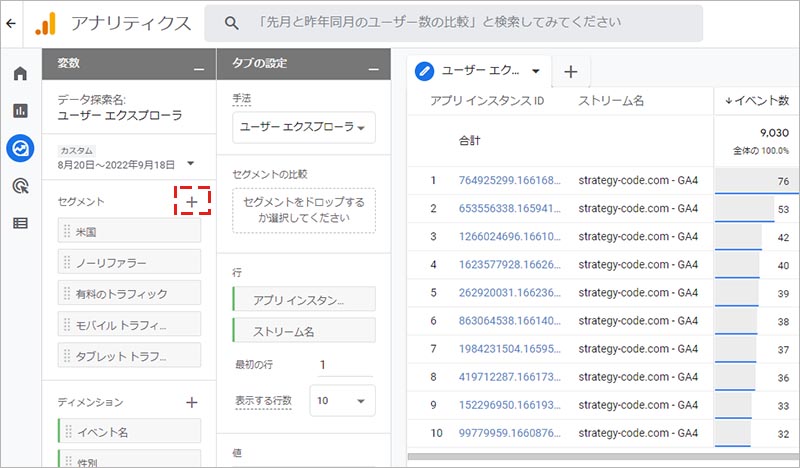Collapse the タブの設定 panel
The height and width of the screenshot is (468, 800).
(x=374, y=66)
